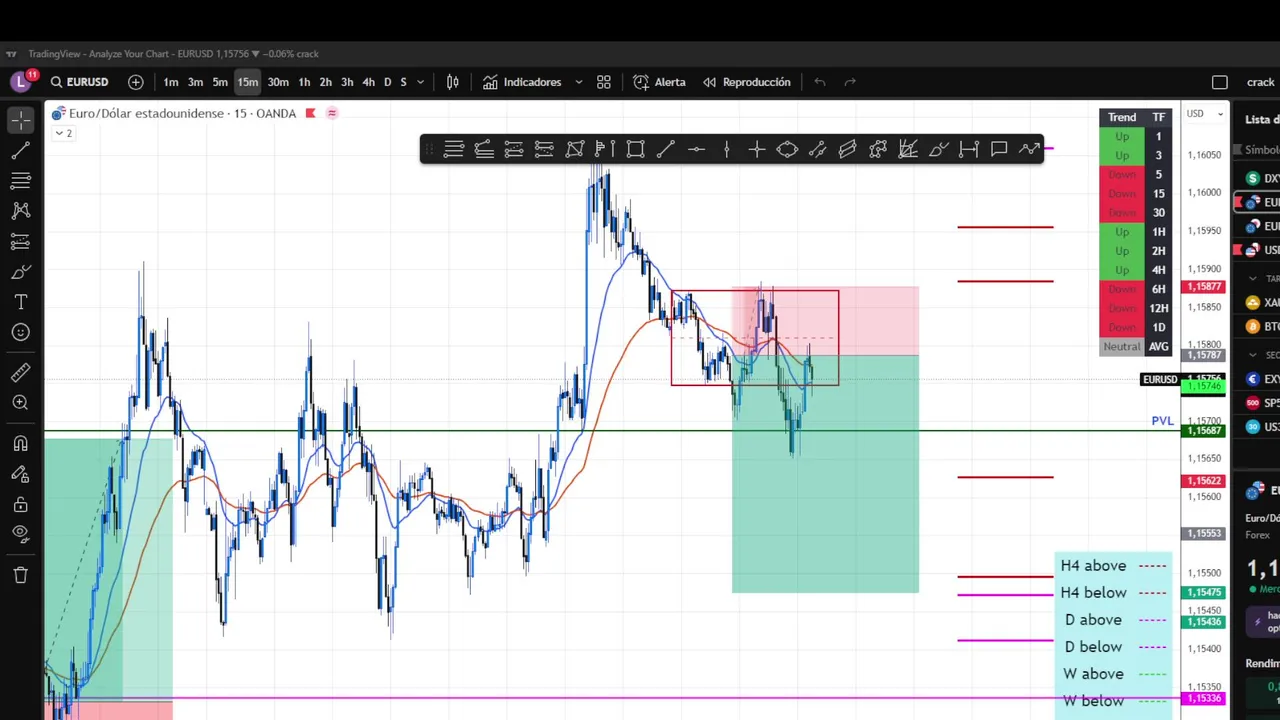Select the Text tool

(20, 302)
